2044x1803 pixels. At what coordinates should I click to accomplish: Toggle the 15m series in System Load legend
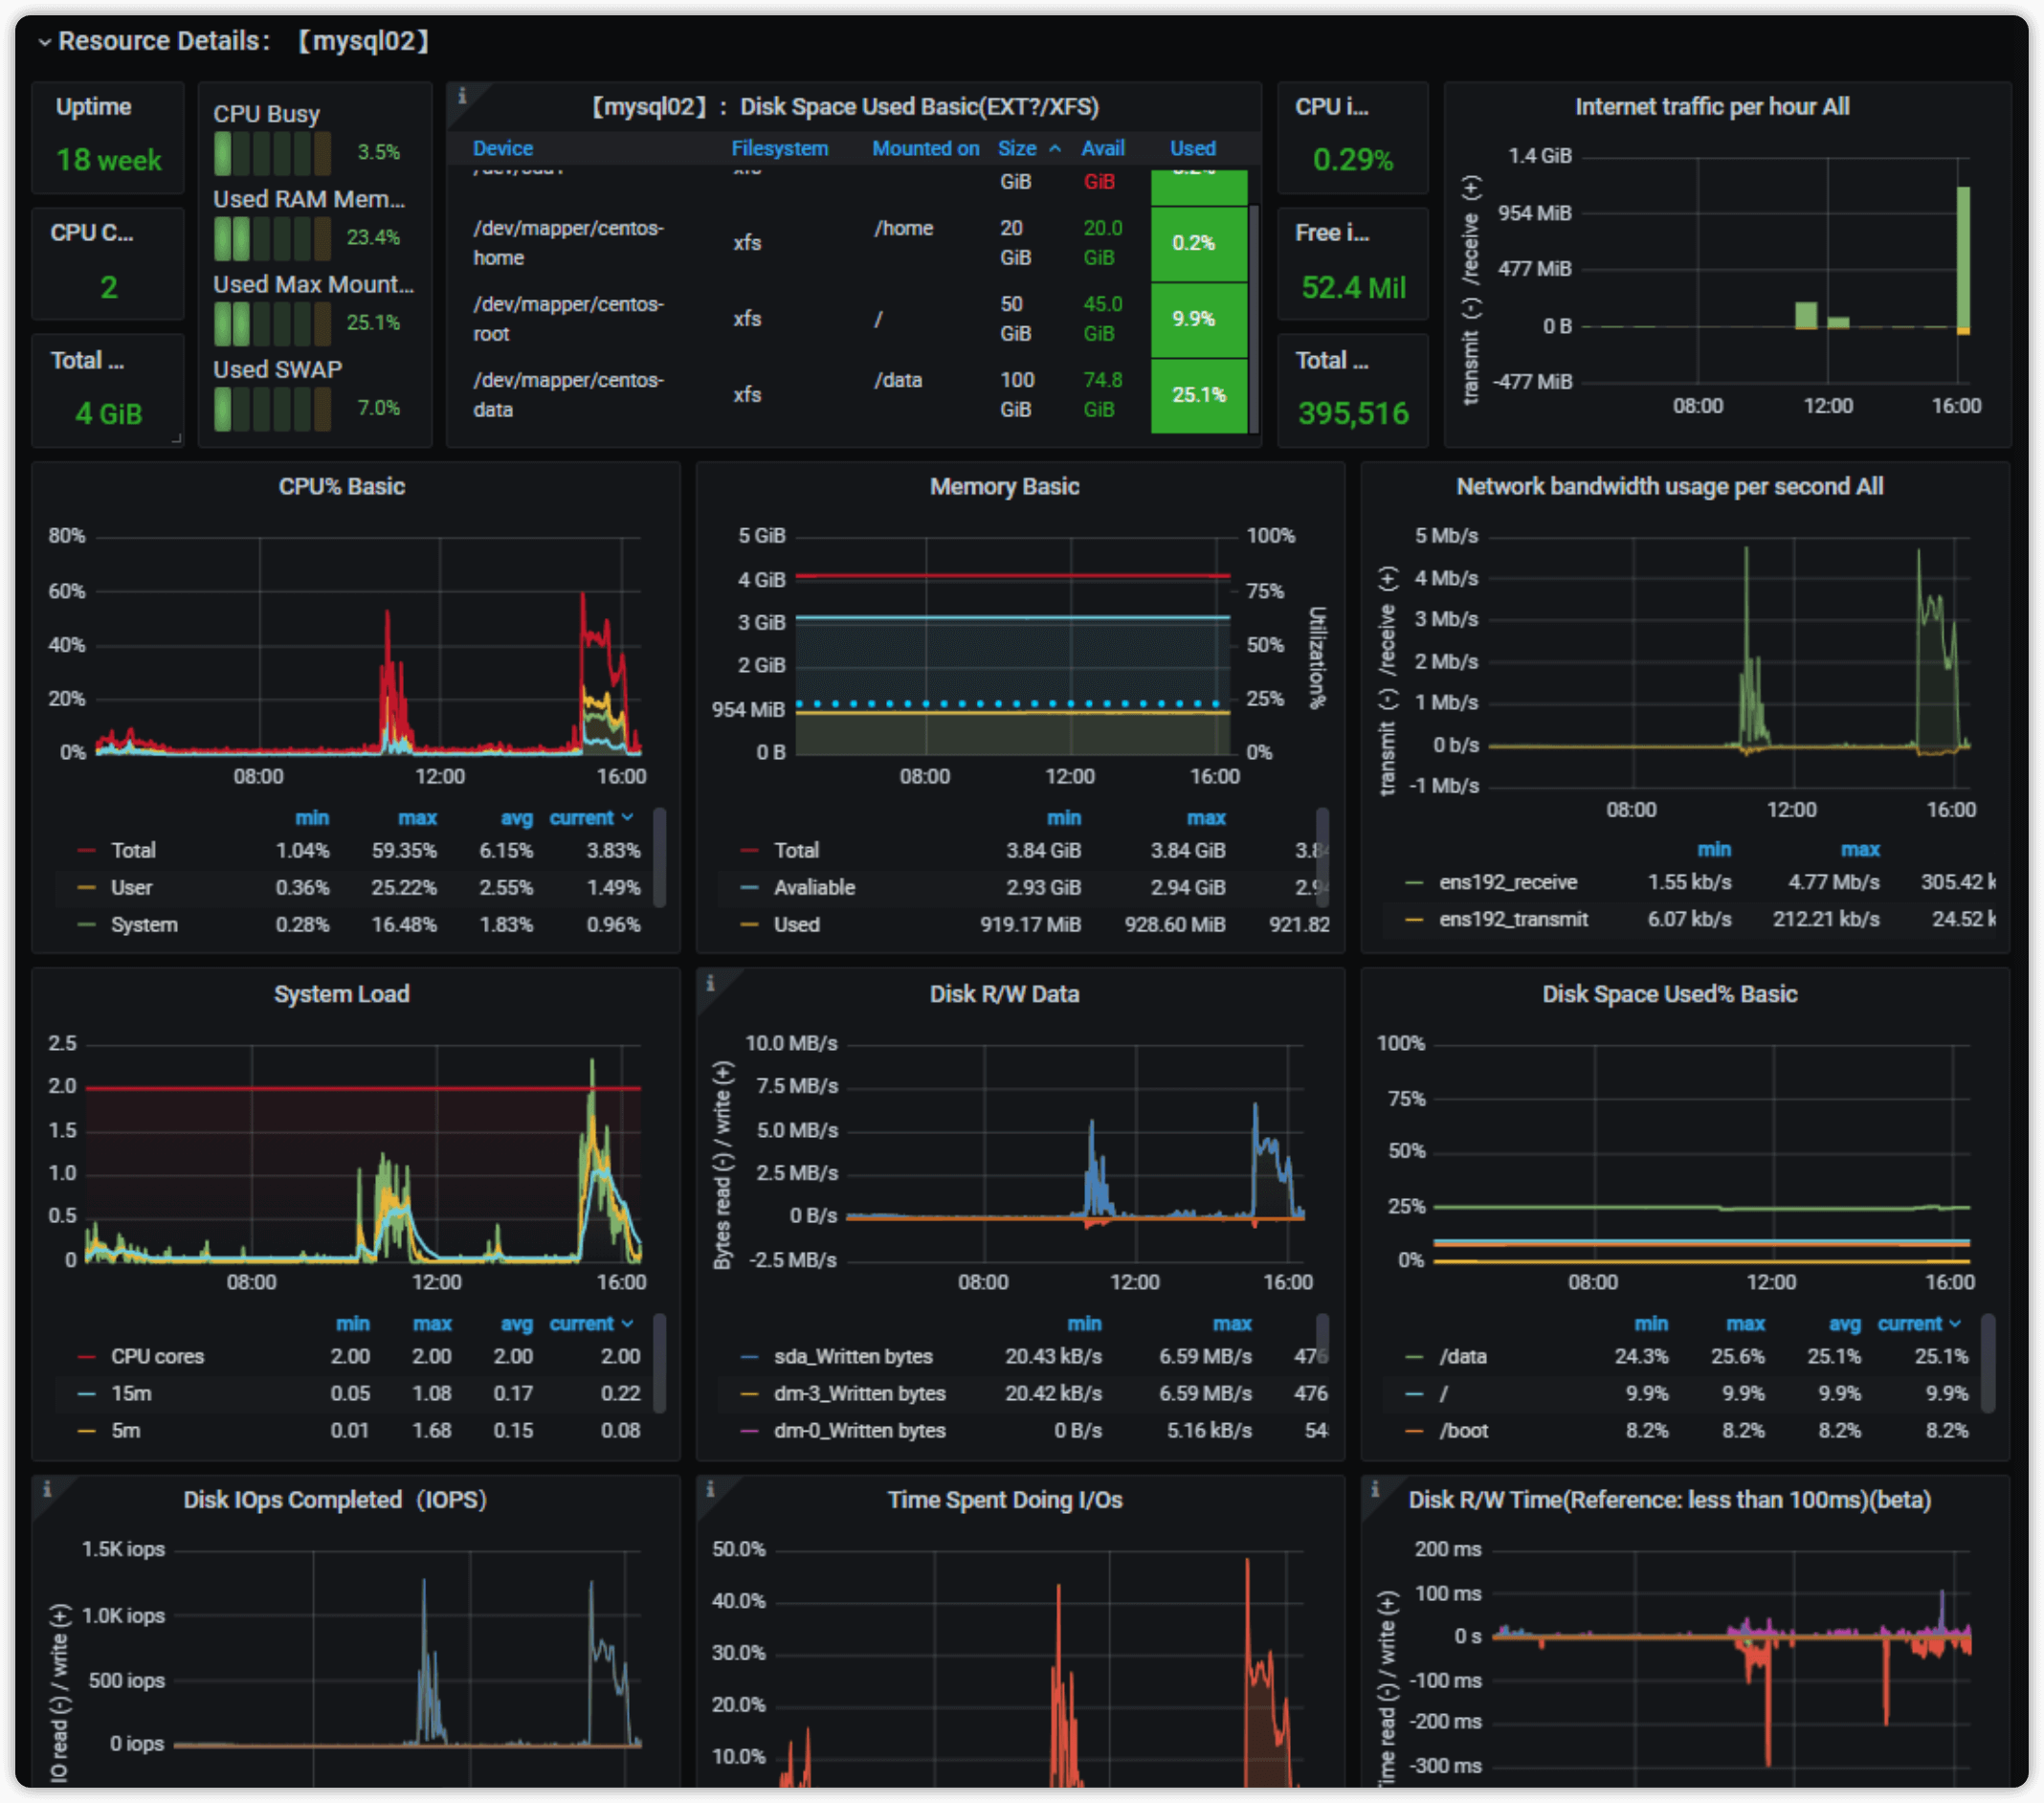click(x=131, y=1394)
